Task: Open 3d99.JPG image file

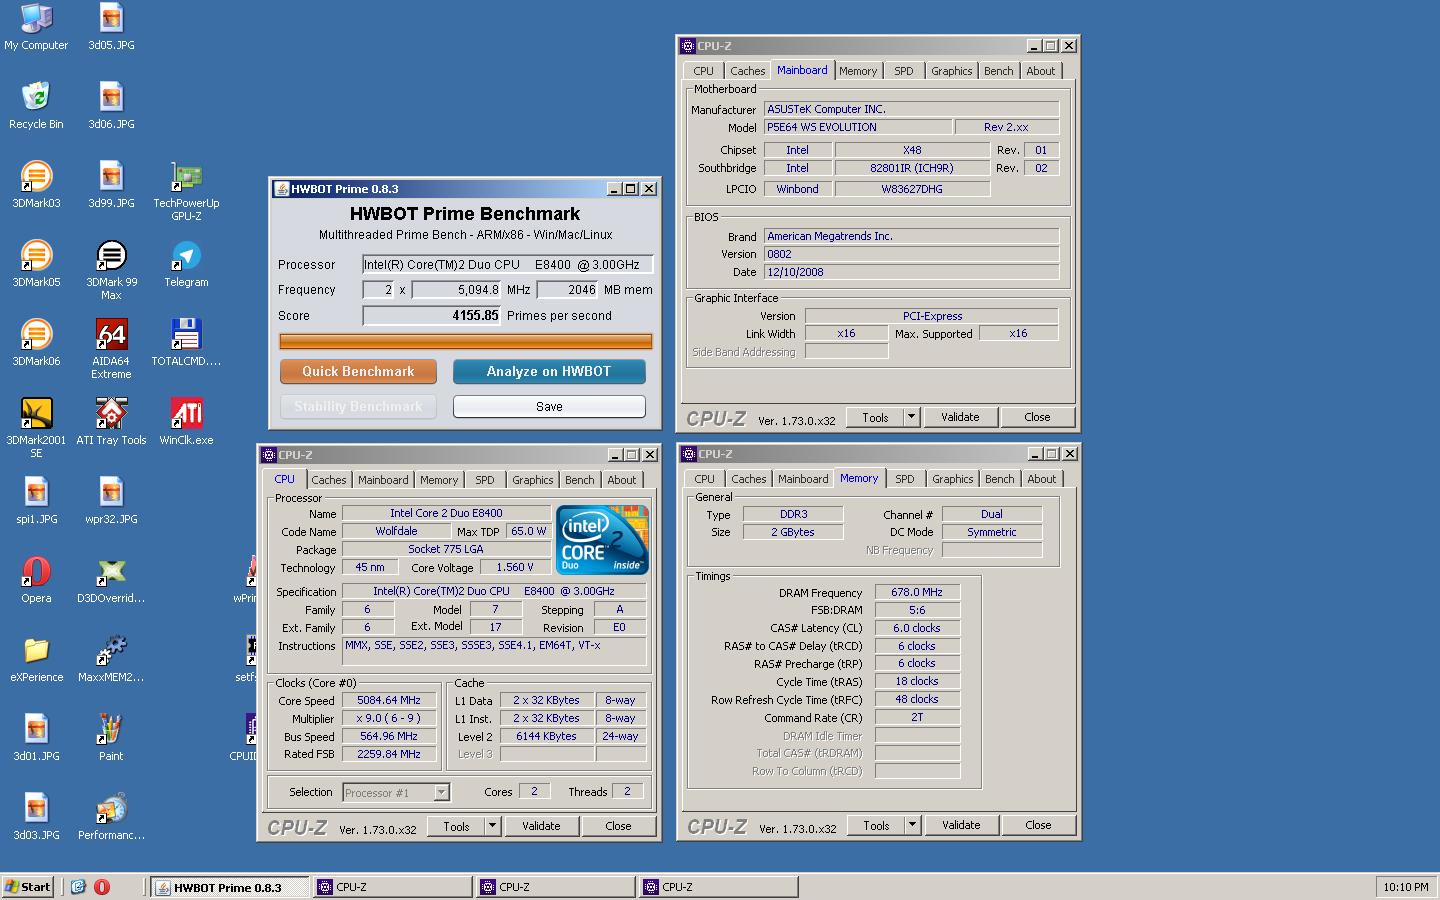Action: tap(111, 185)
